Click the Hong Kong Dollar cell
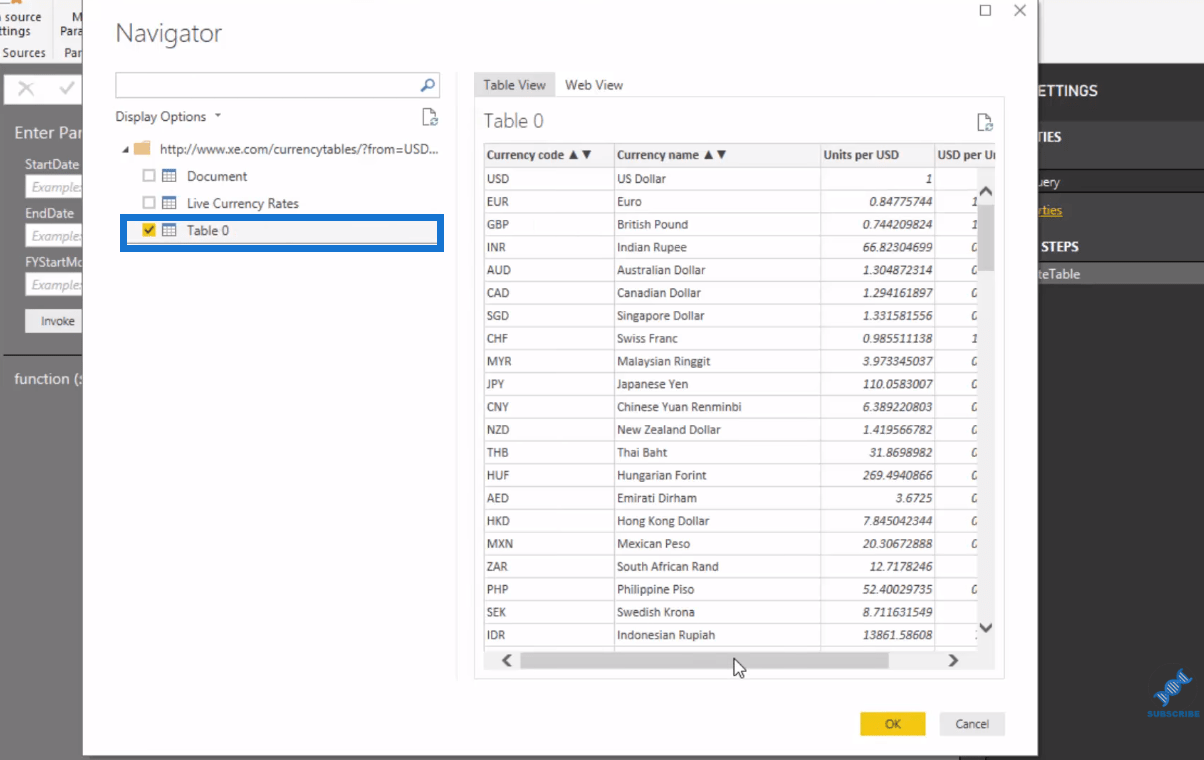This screenshot has height=760, width=1204. click(x=717, y=521)
